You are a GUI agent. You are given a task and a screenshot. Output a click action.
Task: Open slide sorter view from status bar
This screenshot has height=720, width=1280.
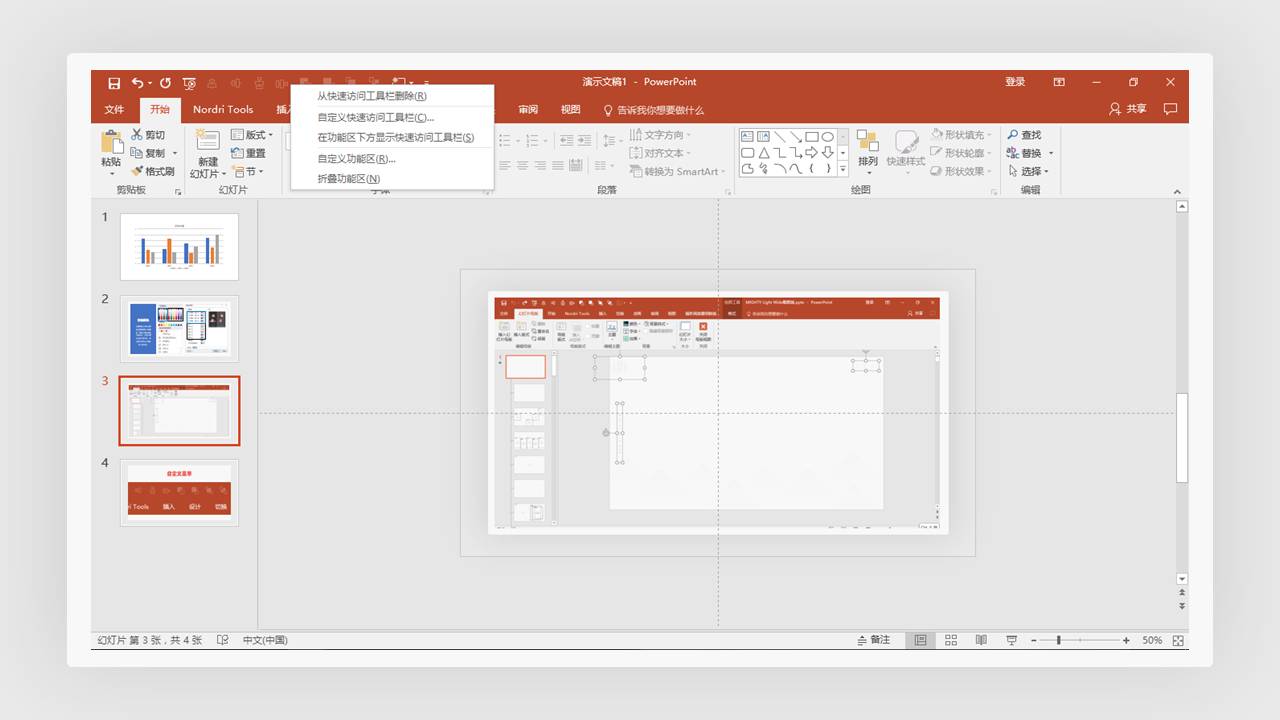click(951, 640)
